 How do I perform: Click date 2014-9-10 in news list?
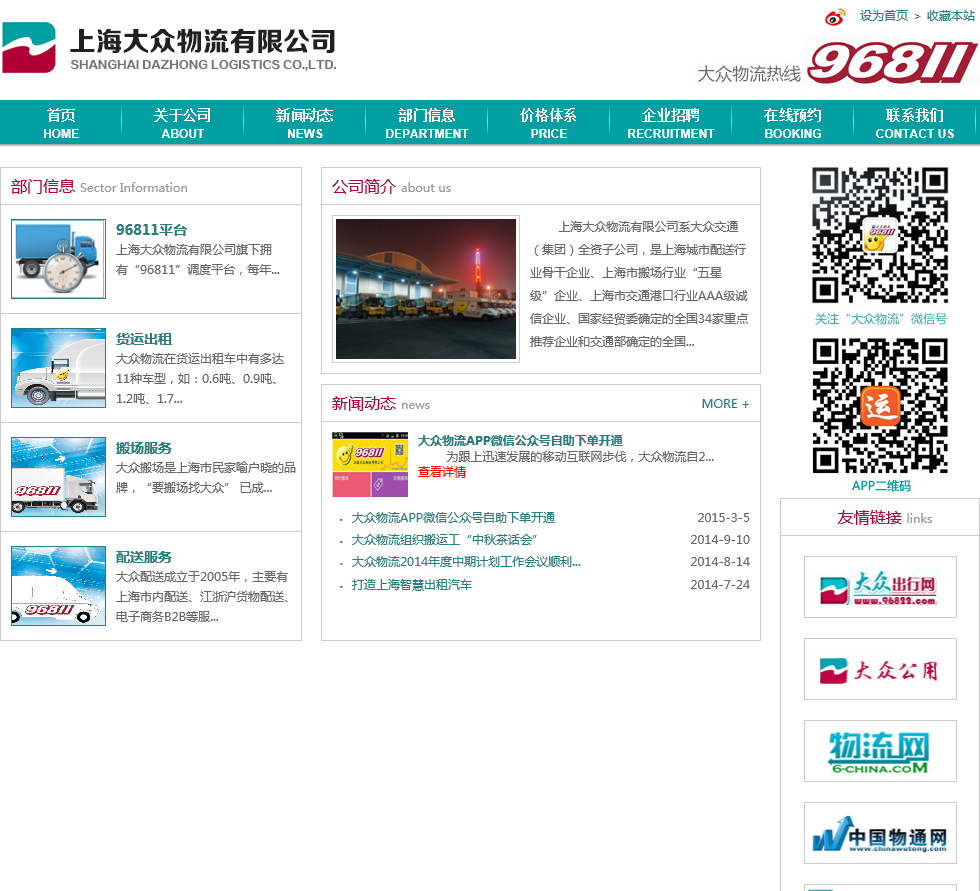[720, 540]
